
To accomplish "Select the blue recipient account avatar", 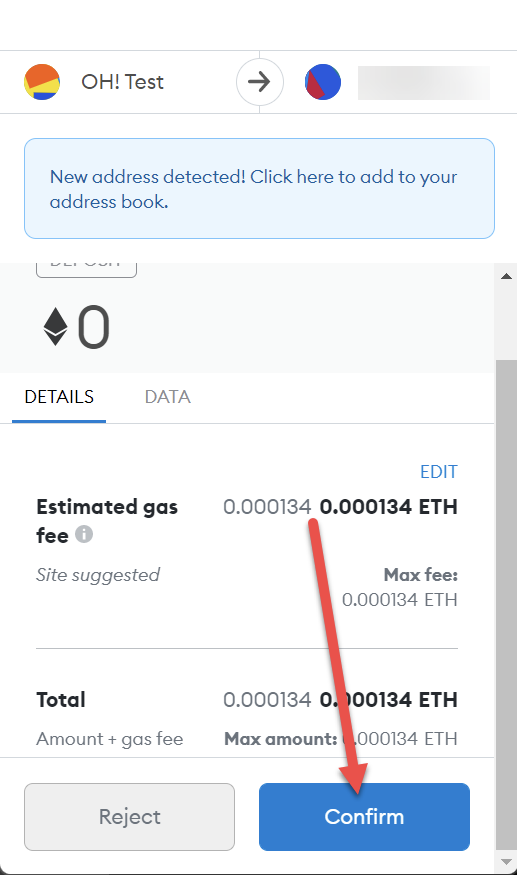I will (x=323, y=82).
